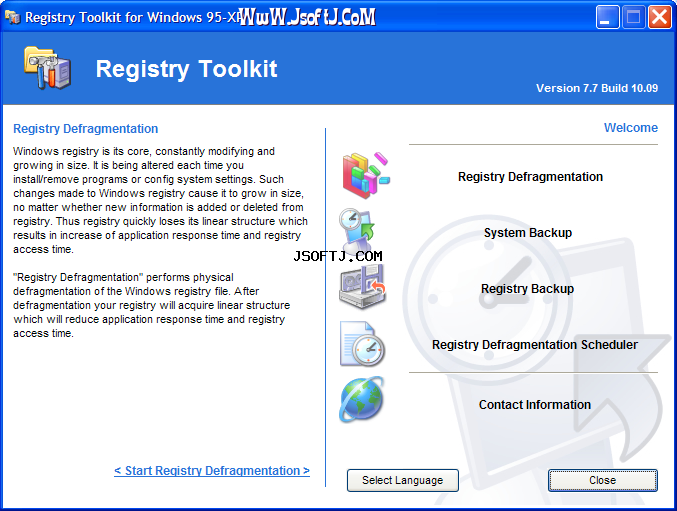Close the window with the red X

point(660,17)
